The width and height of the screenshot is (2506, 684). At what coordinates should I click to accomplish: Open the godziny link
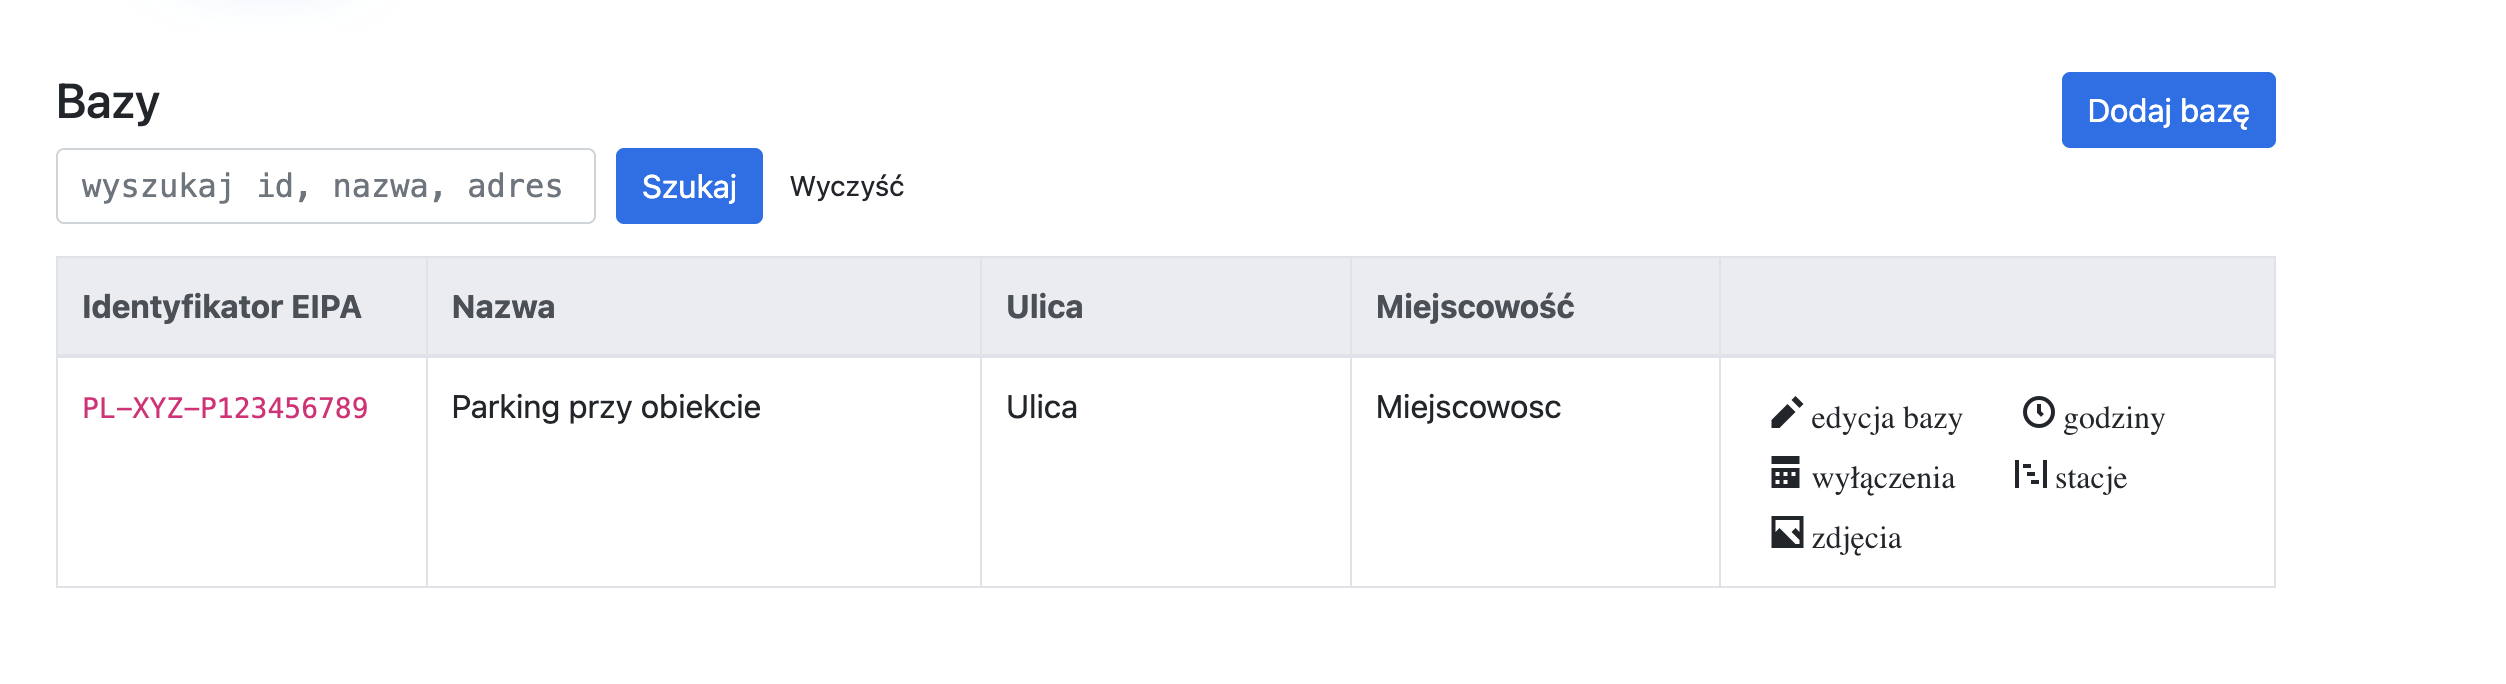pyautogui.click(x=2113, y=418)
